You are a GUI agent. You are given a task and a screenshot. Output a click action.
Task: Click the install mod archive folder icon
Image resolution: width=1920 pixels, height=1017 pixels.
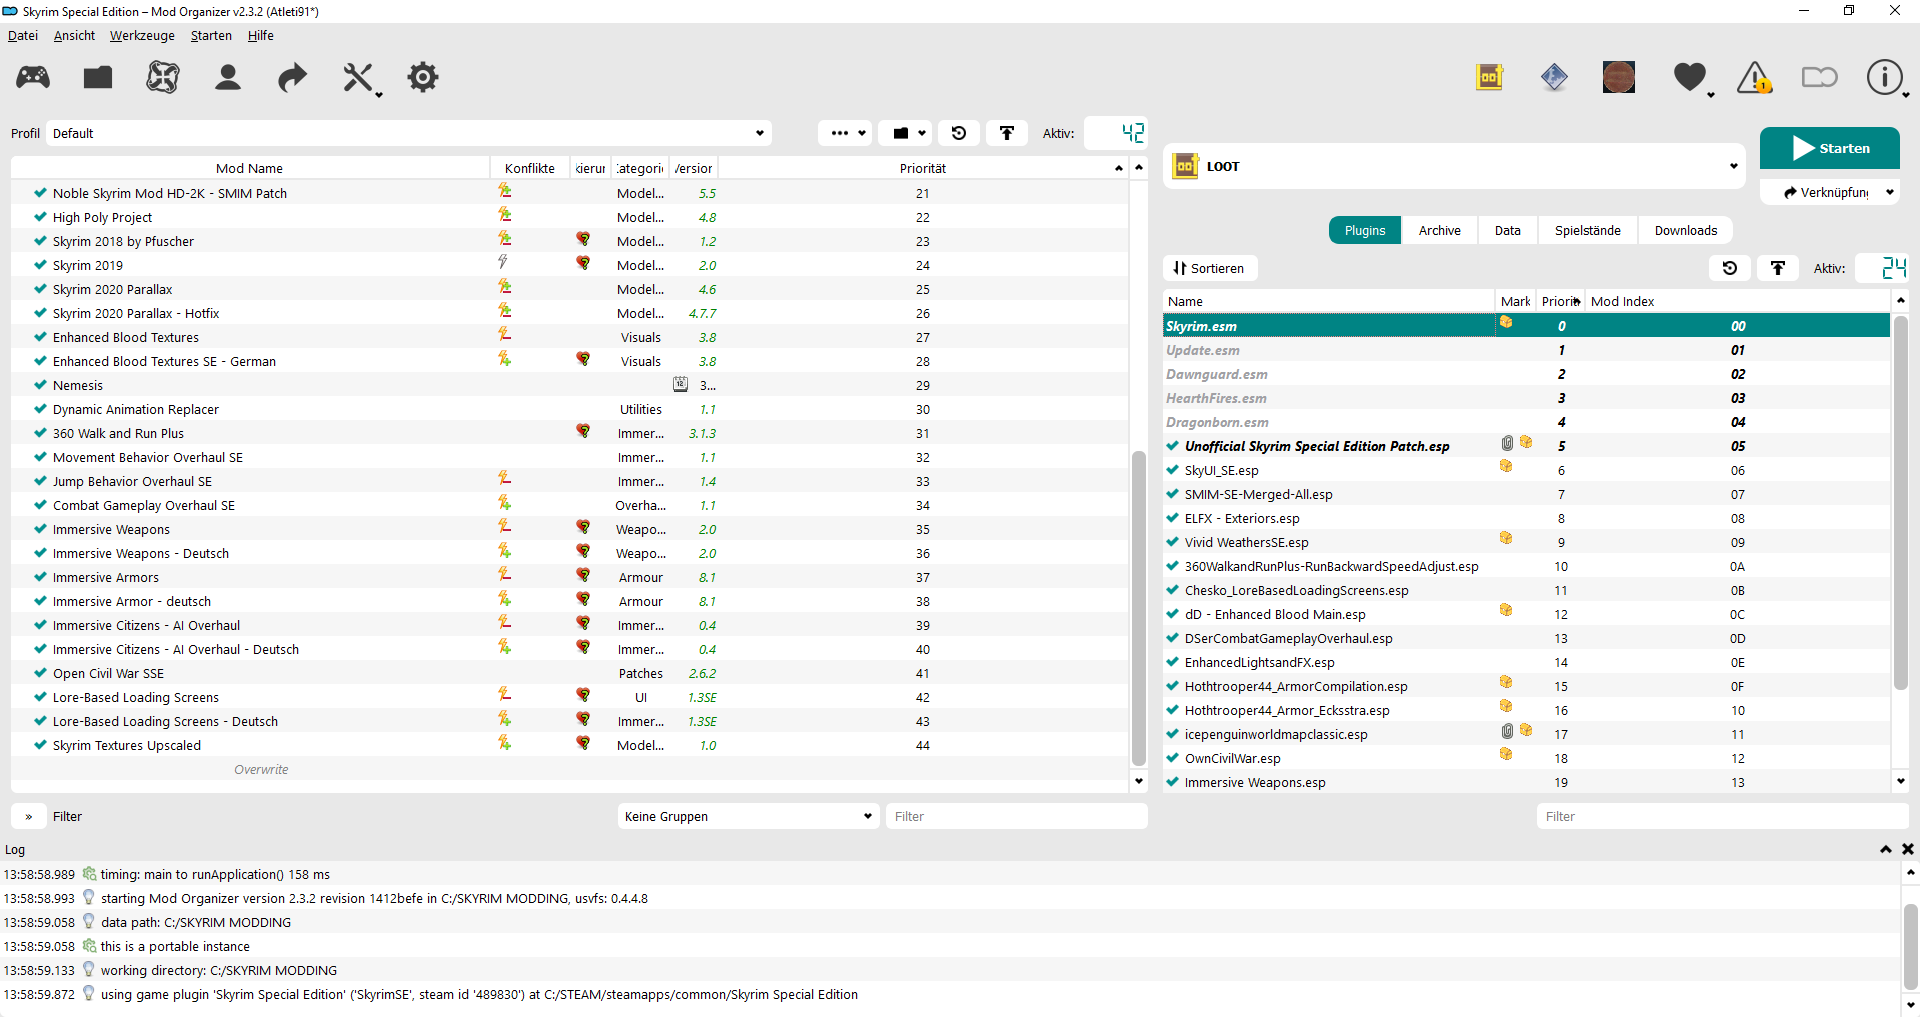[98, 77]
